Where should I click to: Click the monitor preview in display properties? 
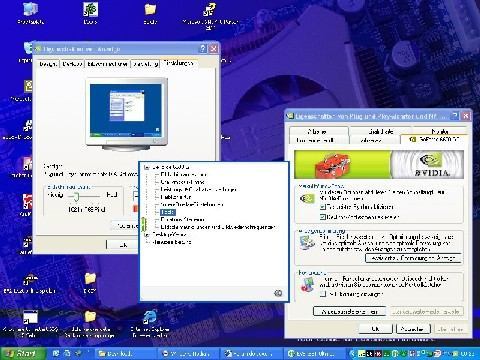126,114
